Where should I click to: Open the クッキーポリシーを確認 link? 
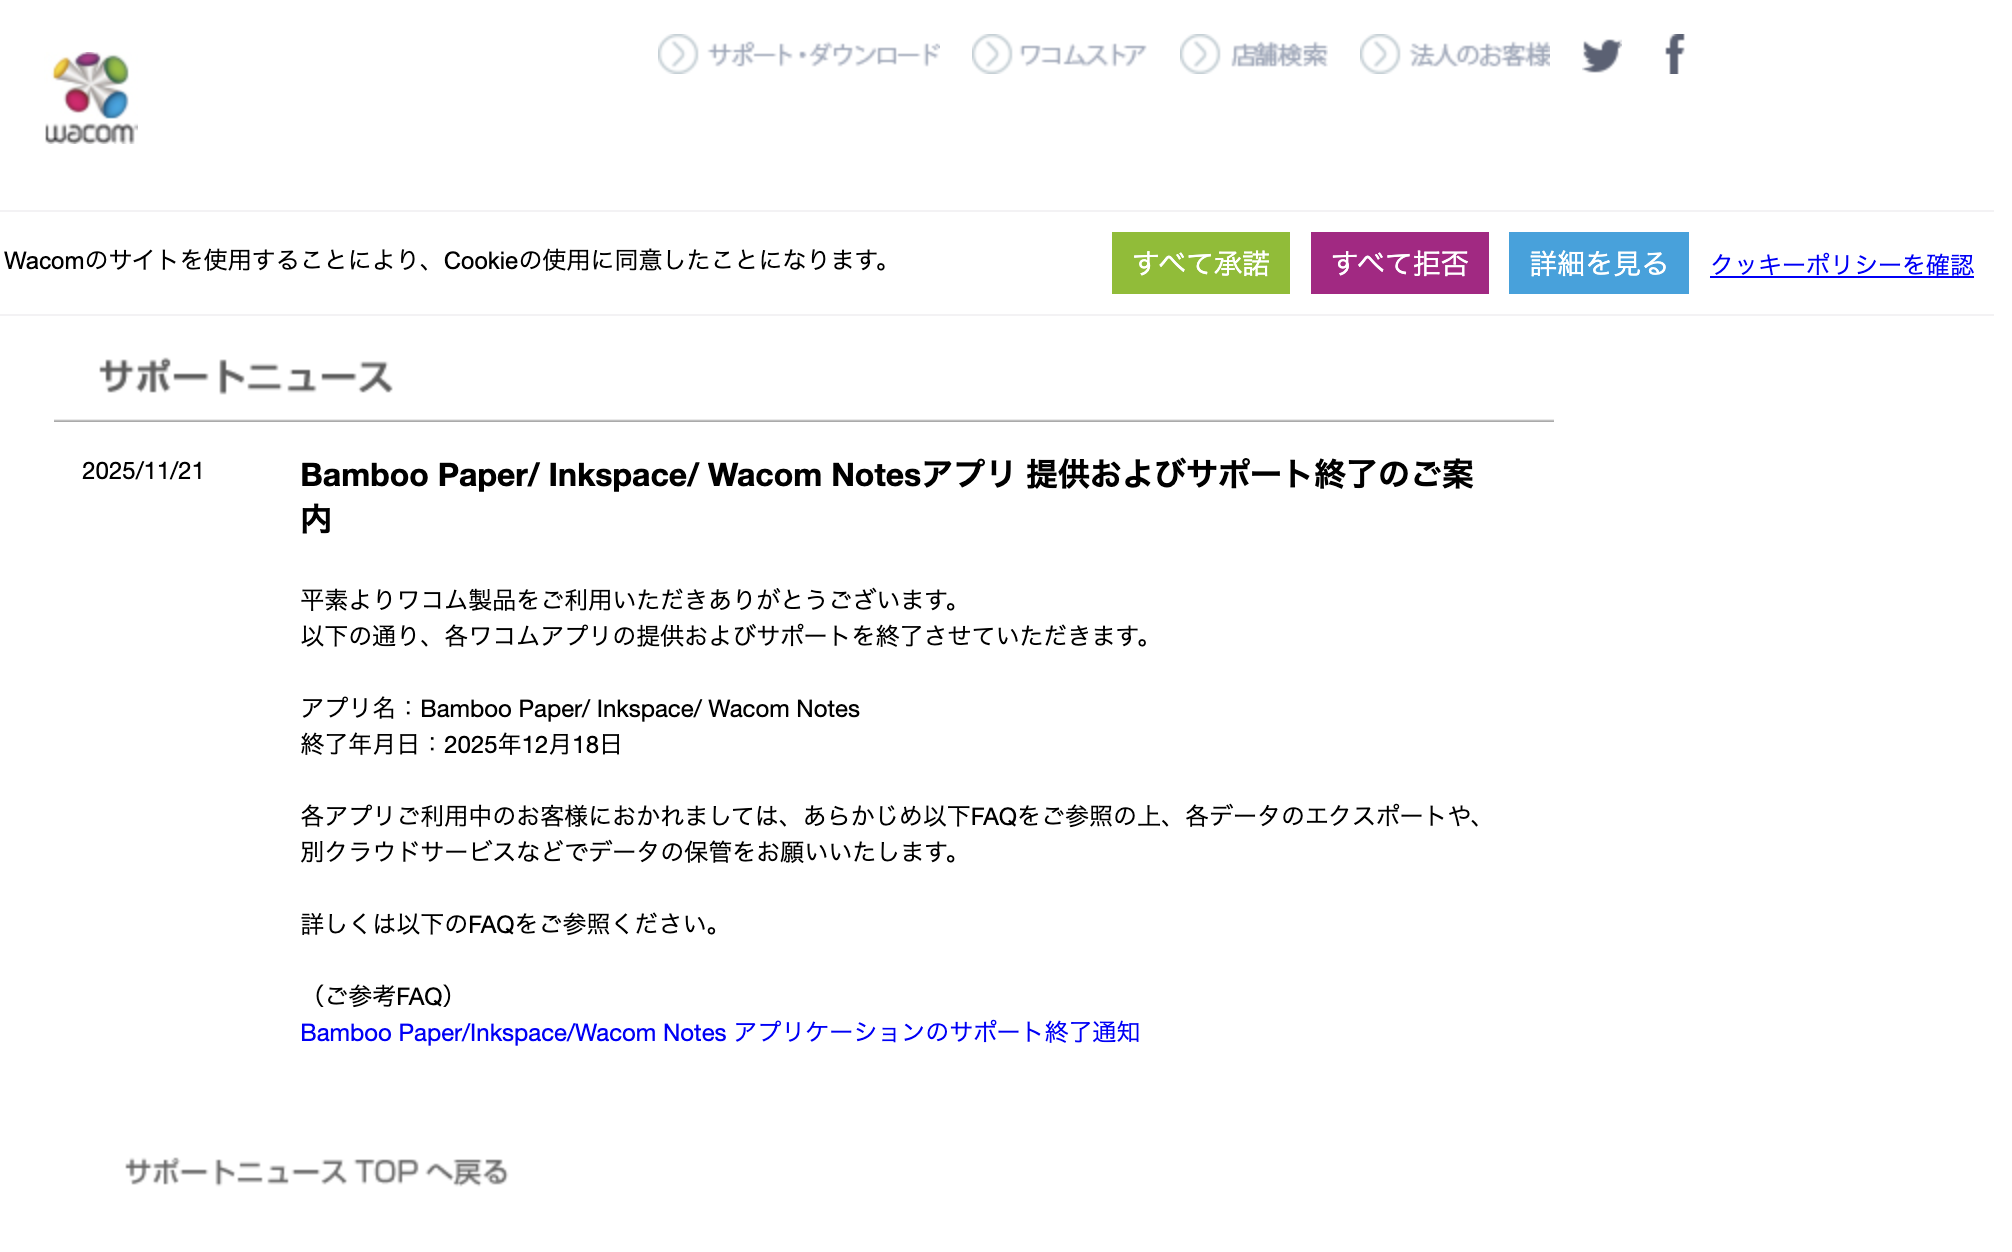click(1843, 263)
